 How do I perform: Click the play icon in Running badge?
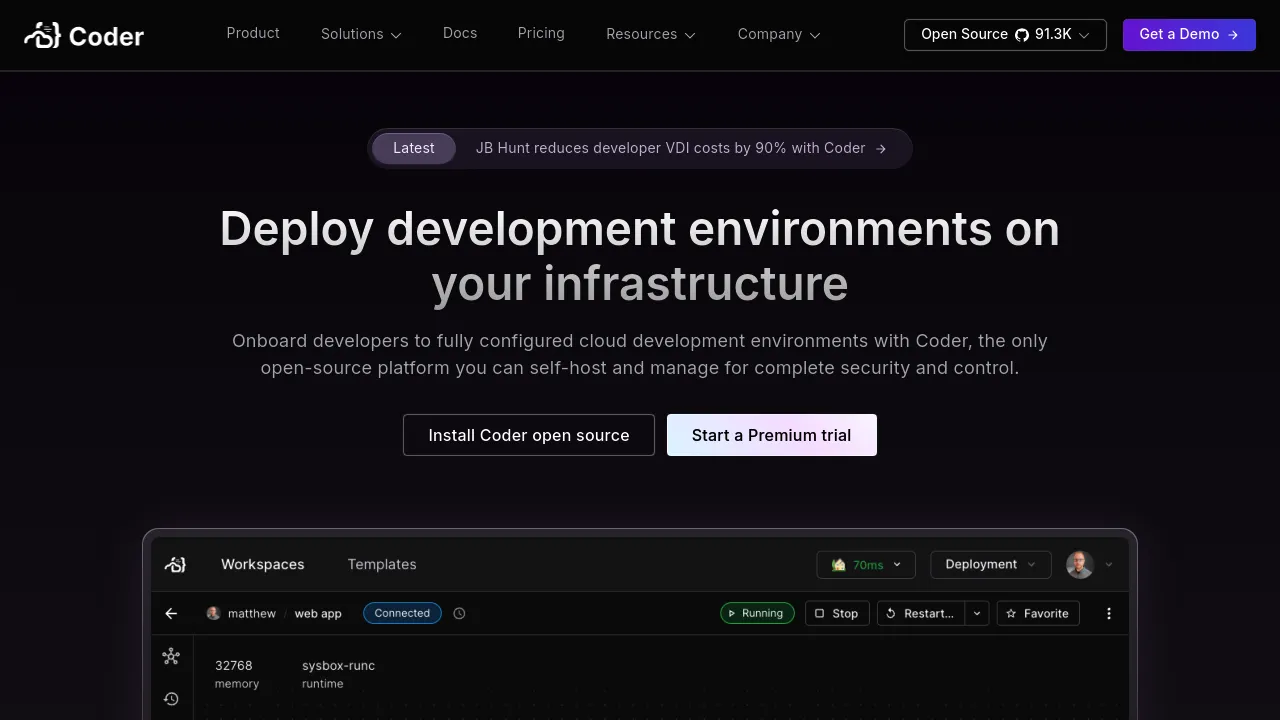(x=732, y=613)
